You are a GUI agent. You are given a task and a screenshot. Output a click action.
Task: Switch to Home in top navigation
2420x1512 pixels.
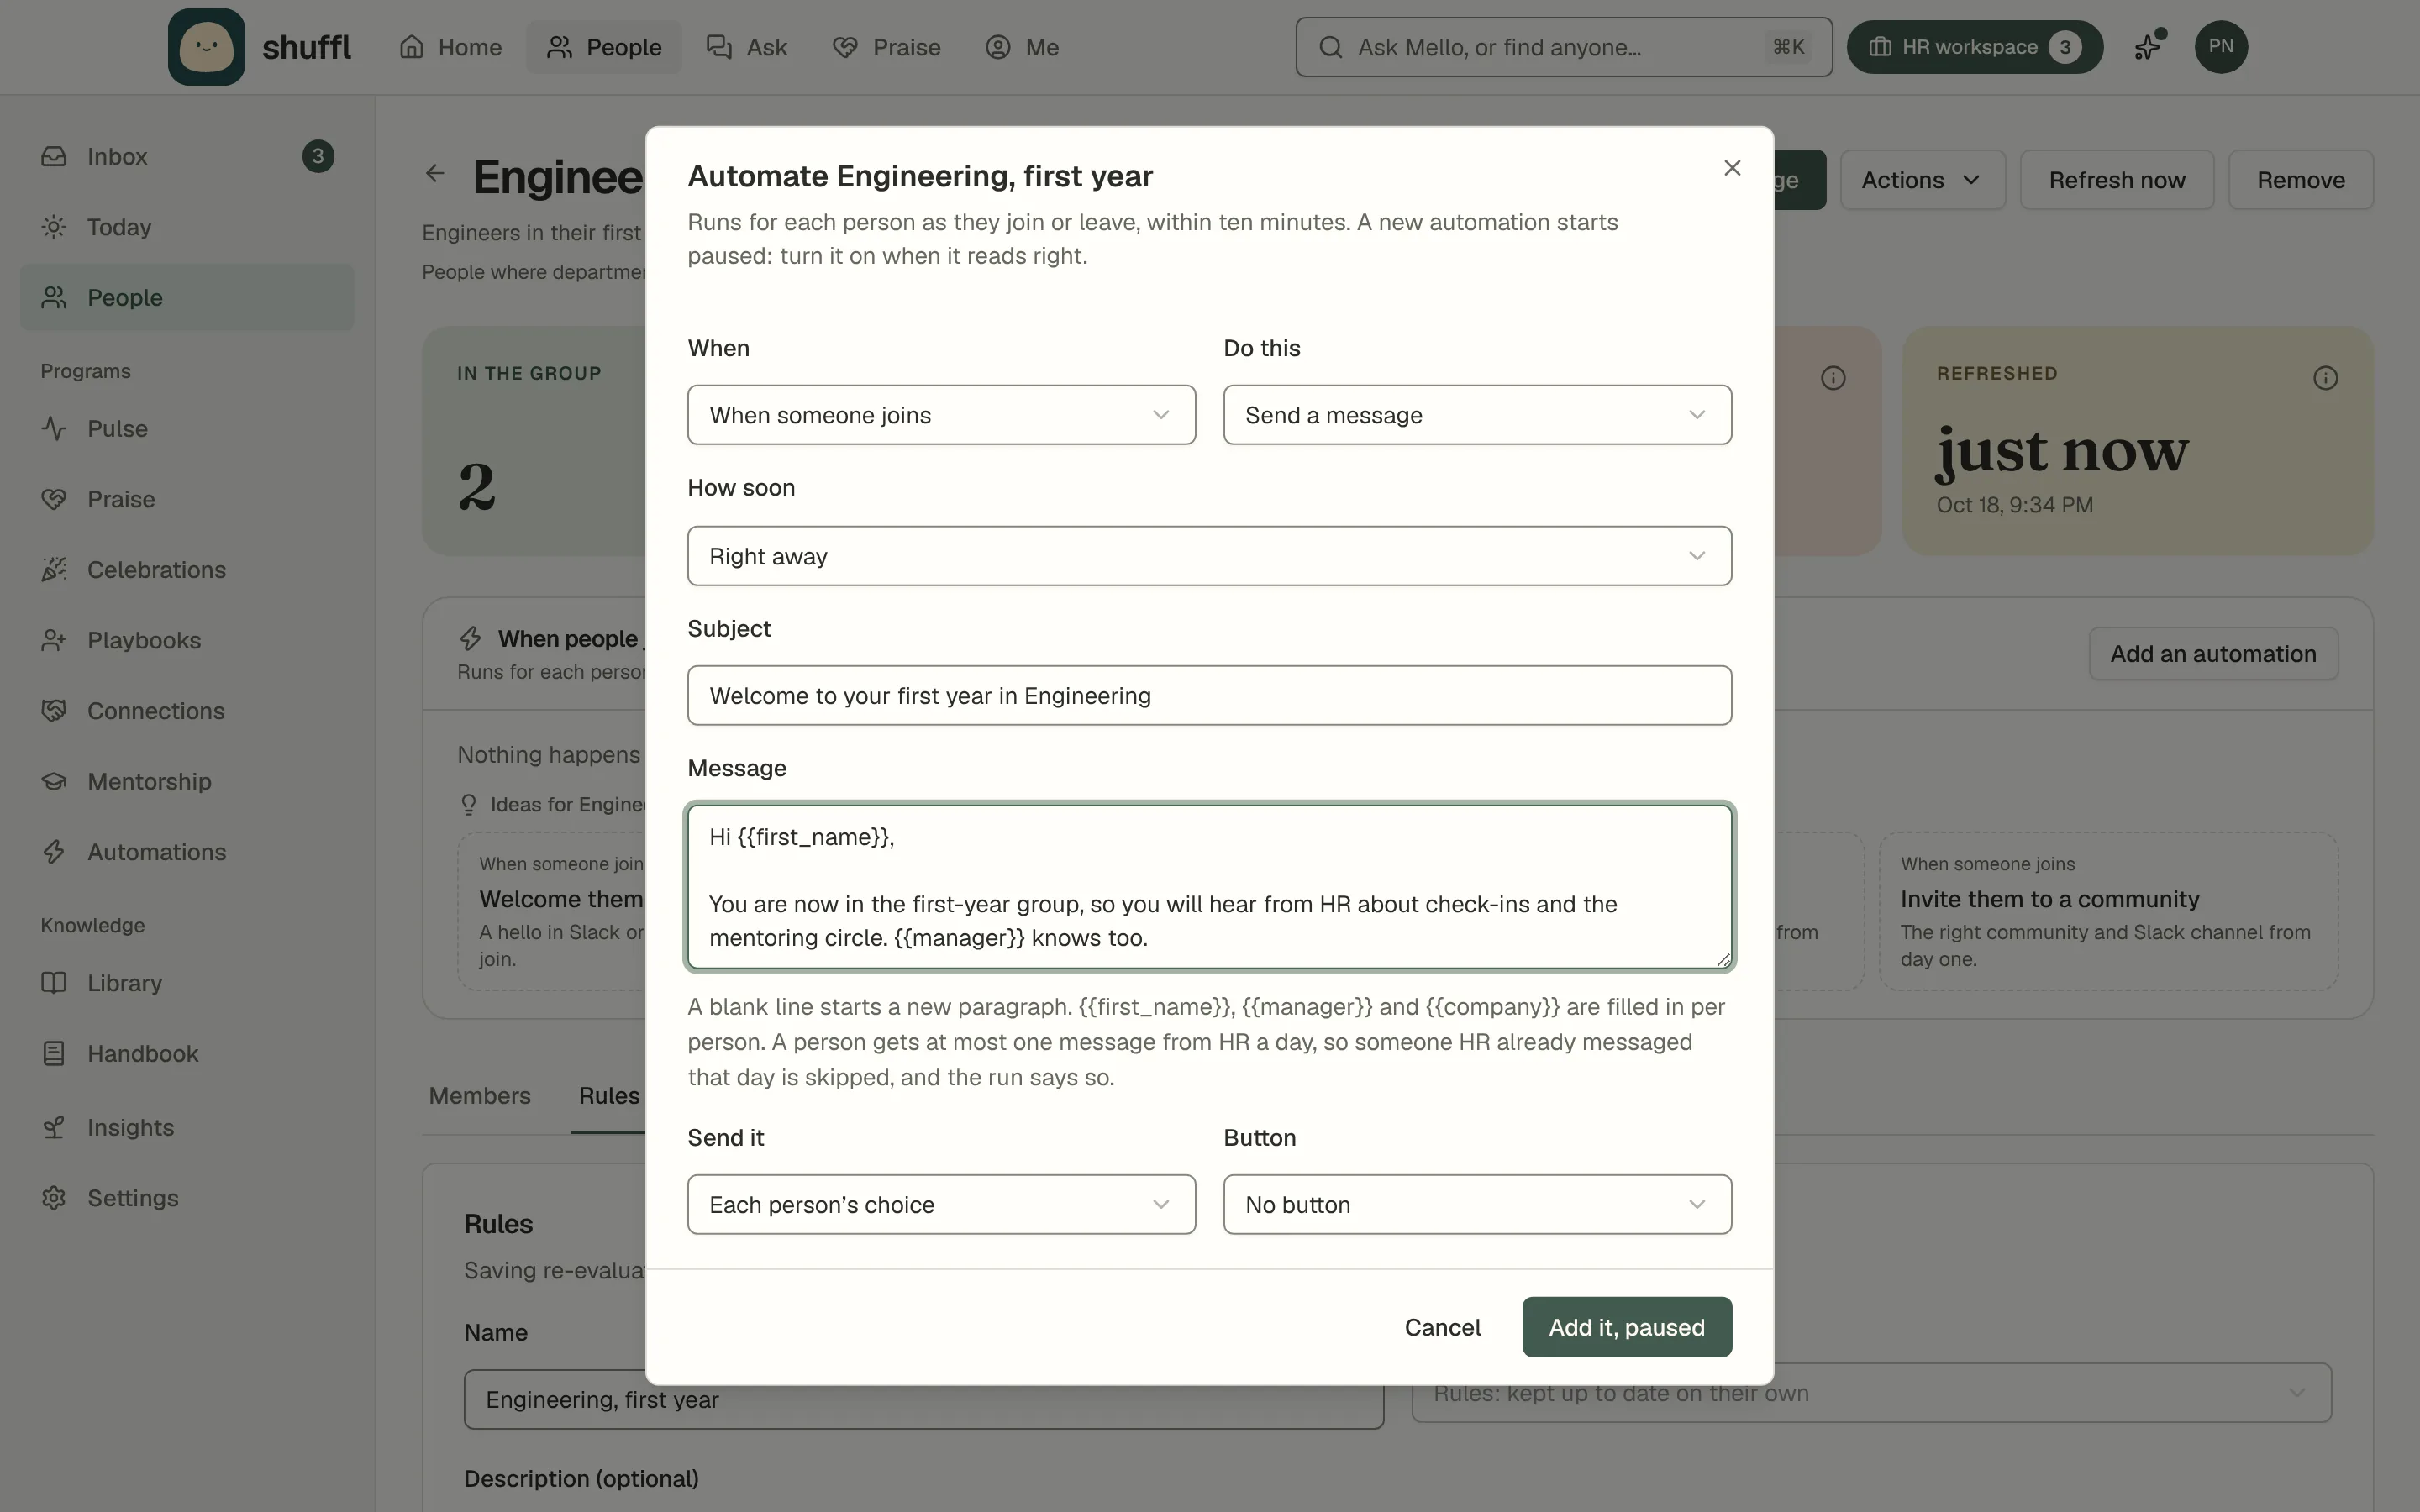451,47
